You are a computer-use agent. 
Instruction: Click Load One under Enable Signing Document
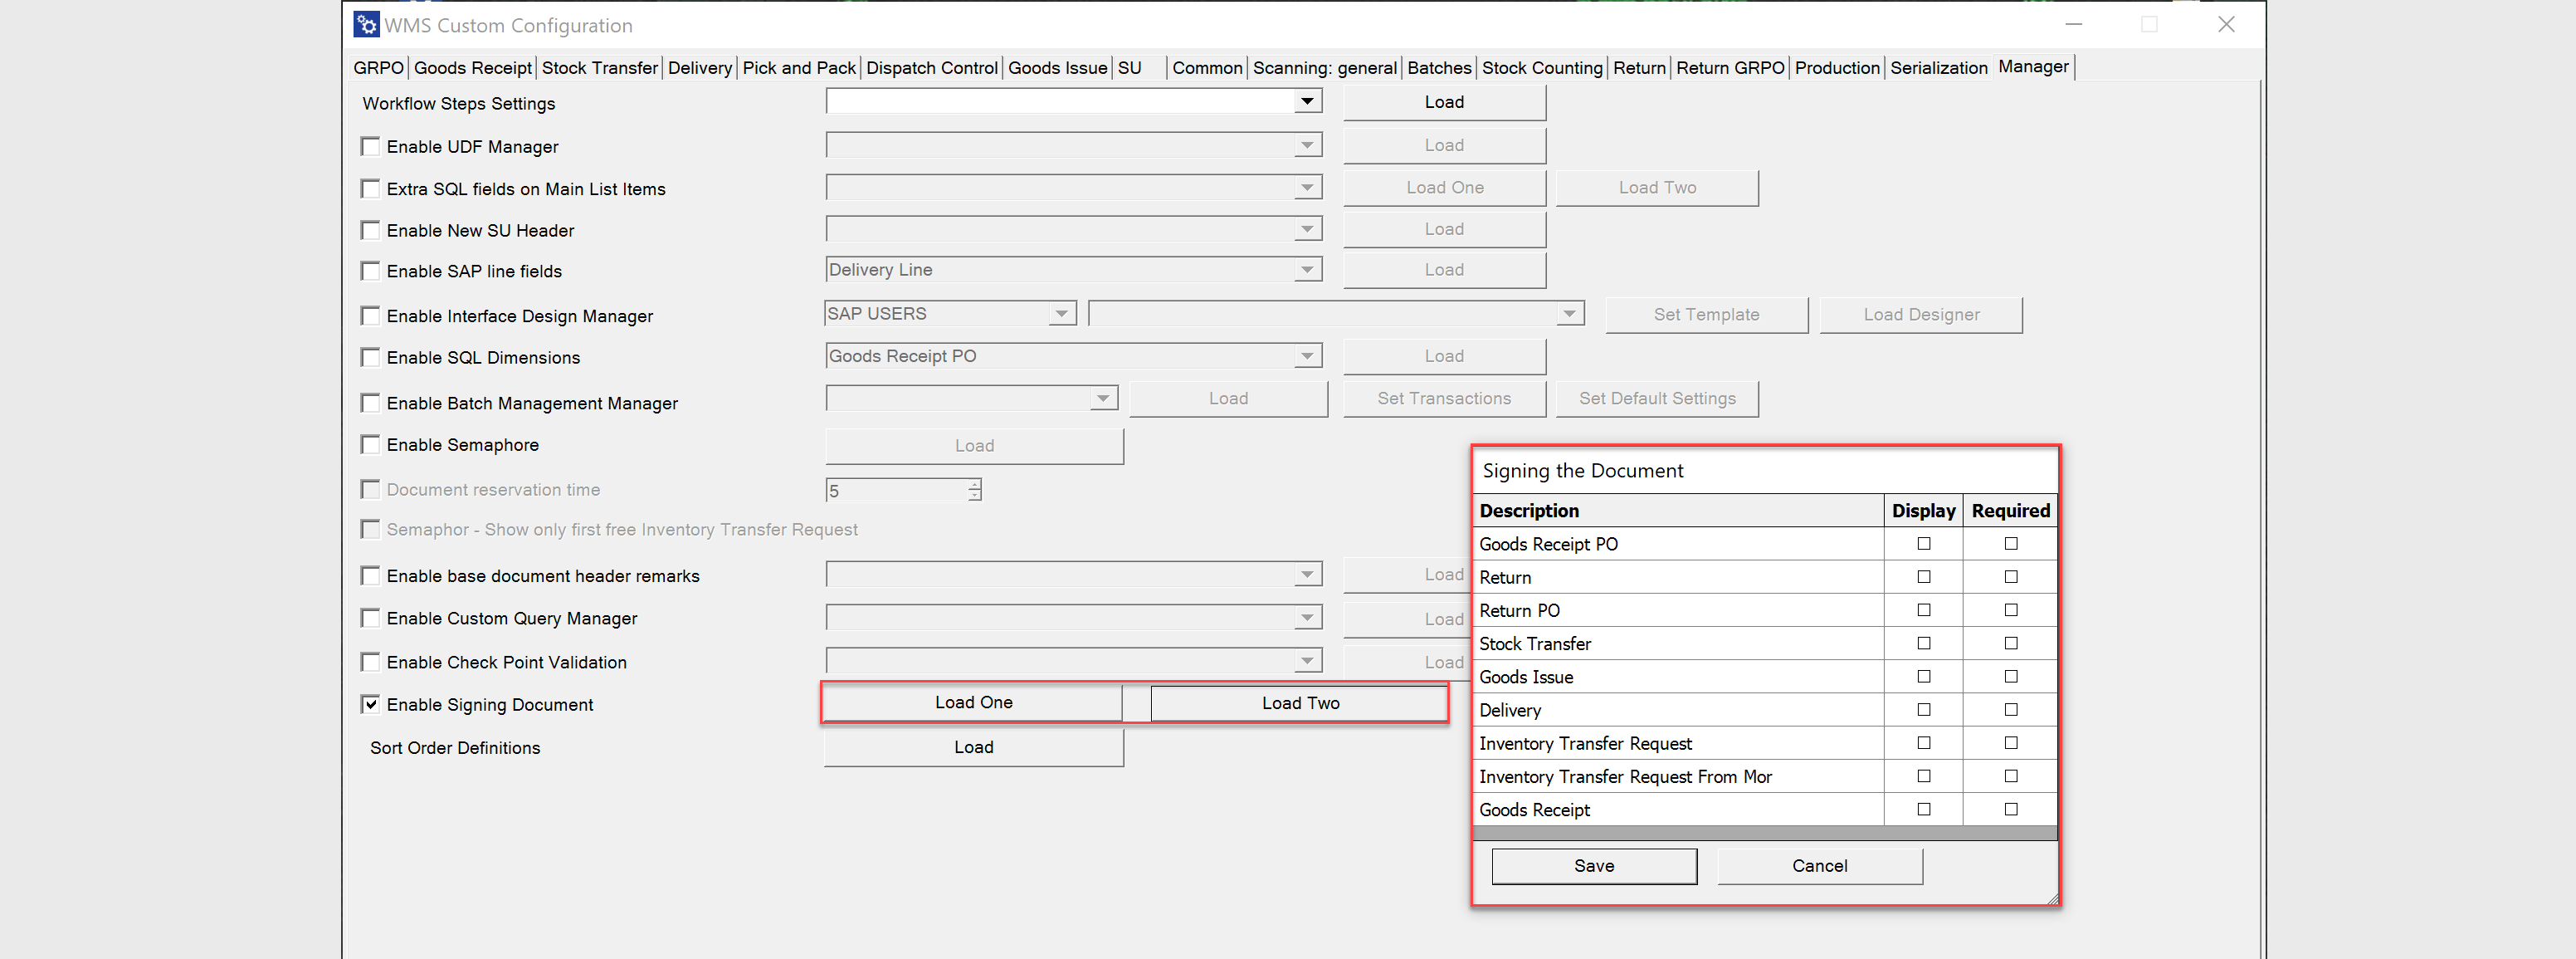pos(972,702)
